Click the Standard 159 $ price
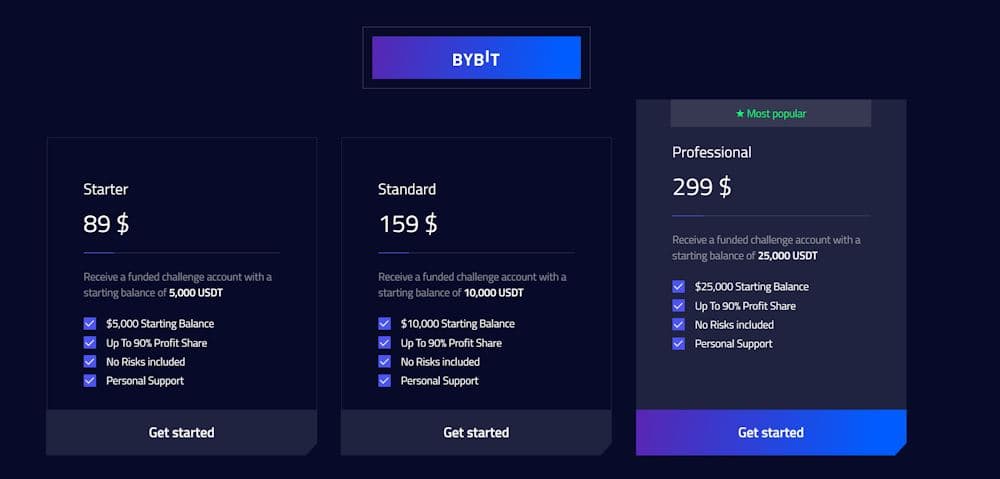This screenshot has height=479, width=1000. pyautogui.click(x=408, y=224)
